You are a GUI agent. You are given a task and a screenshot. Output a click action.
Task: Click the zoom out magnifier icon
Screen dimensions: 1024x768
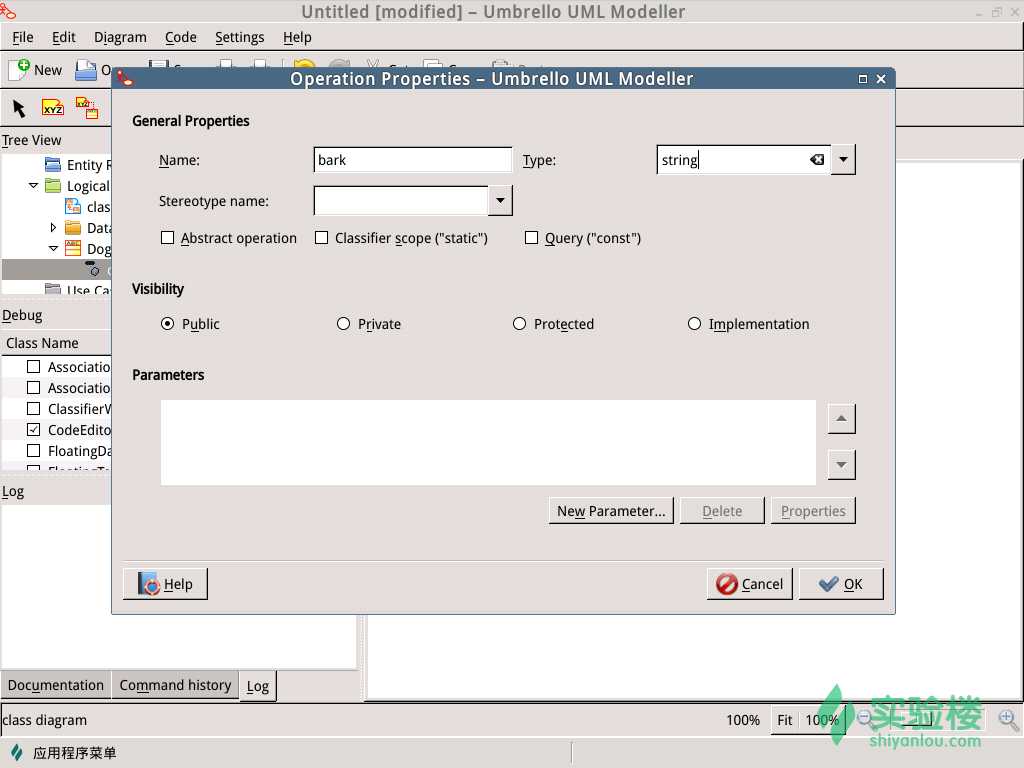[x=866, y=719]
